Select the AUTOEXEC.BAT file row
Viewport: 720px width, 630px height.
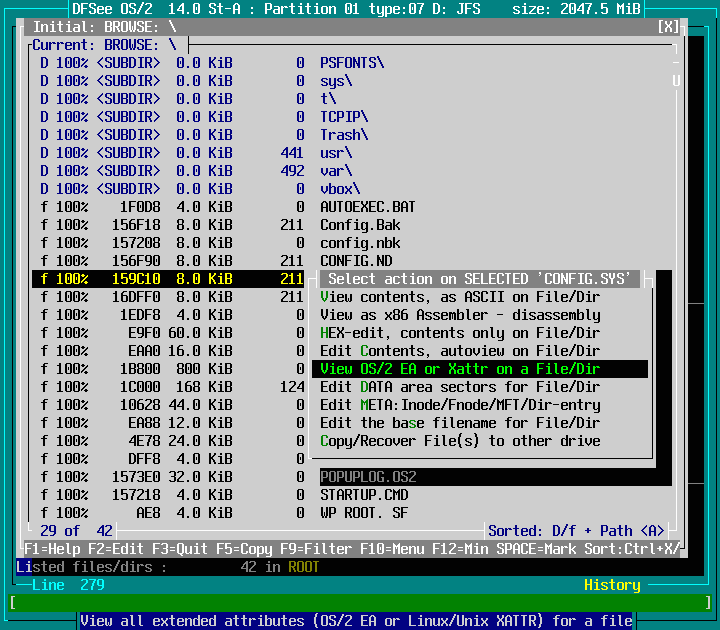point(367,207)
